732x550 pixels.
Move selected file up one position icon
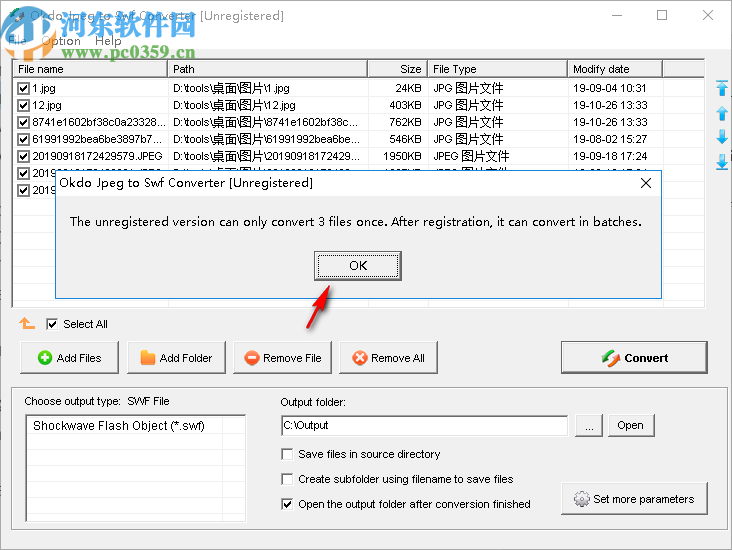click(x=722, y=113)
